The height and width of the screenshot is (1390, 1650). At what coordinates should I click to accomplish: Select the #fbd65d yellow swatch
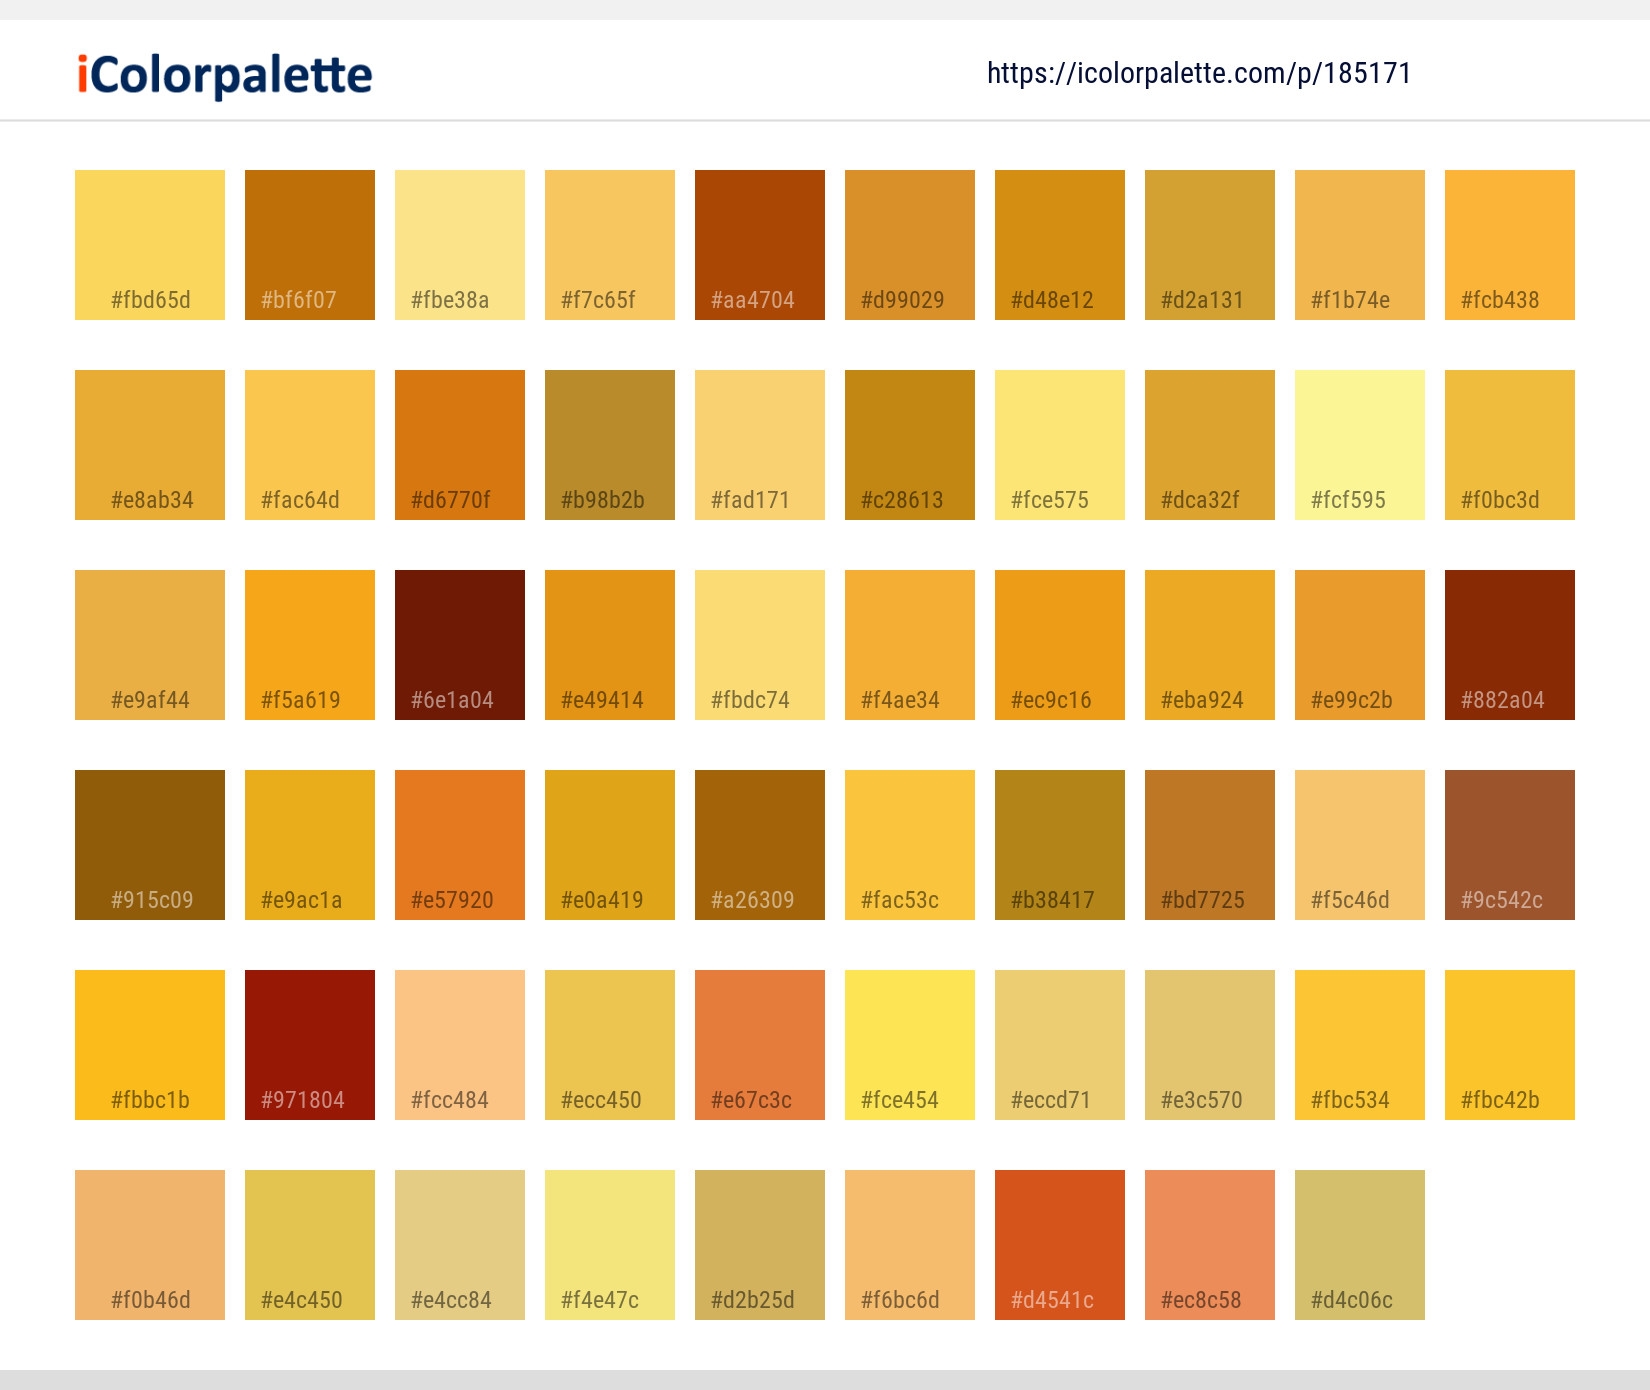[x=150, y=245]
